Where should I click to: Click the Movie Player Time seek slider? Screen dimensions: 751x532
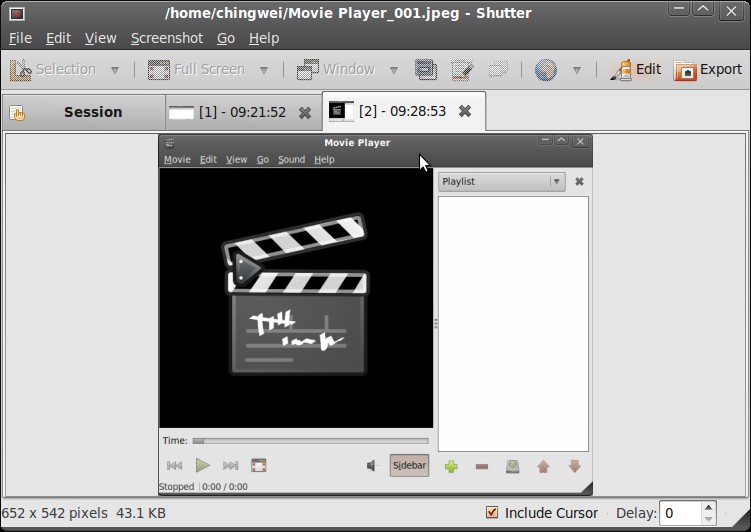[x=310, y=441]
